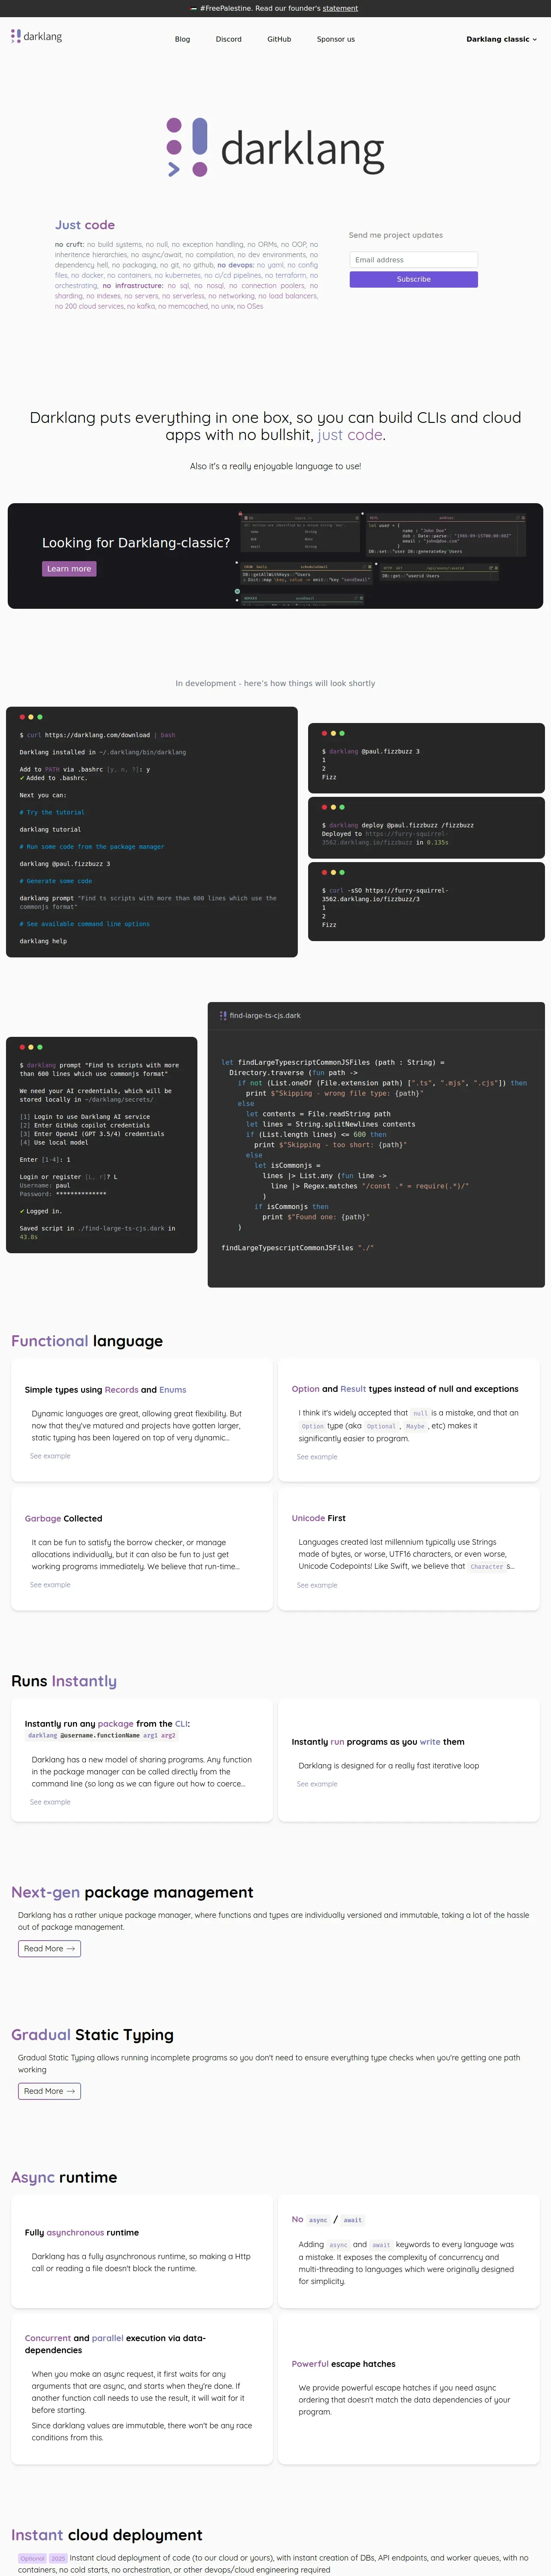Click the 'Async runtime' heading
Screen dimensions: 551x2576
click(x=64, y=2178)
